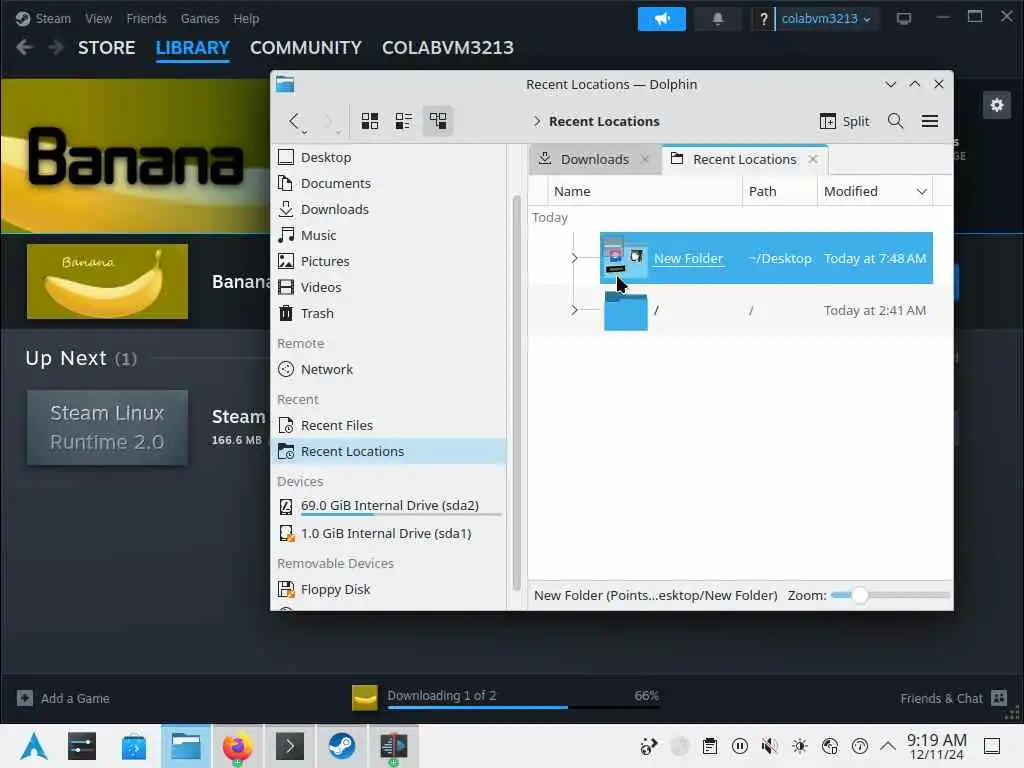Expand breadcrumb arrow before Recent Locations
The height and width of the screenshot is (768, 1024).
point(537,121)
